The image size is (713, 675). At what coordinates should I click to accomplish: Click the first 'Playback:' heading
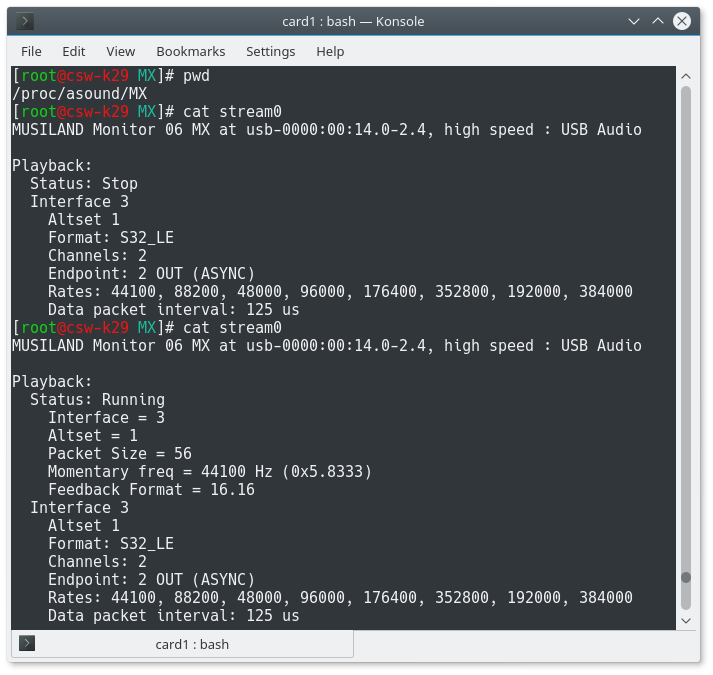[52, 166]
